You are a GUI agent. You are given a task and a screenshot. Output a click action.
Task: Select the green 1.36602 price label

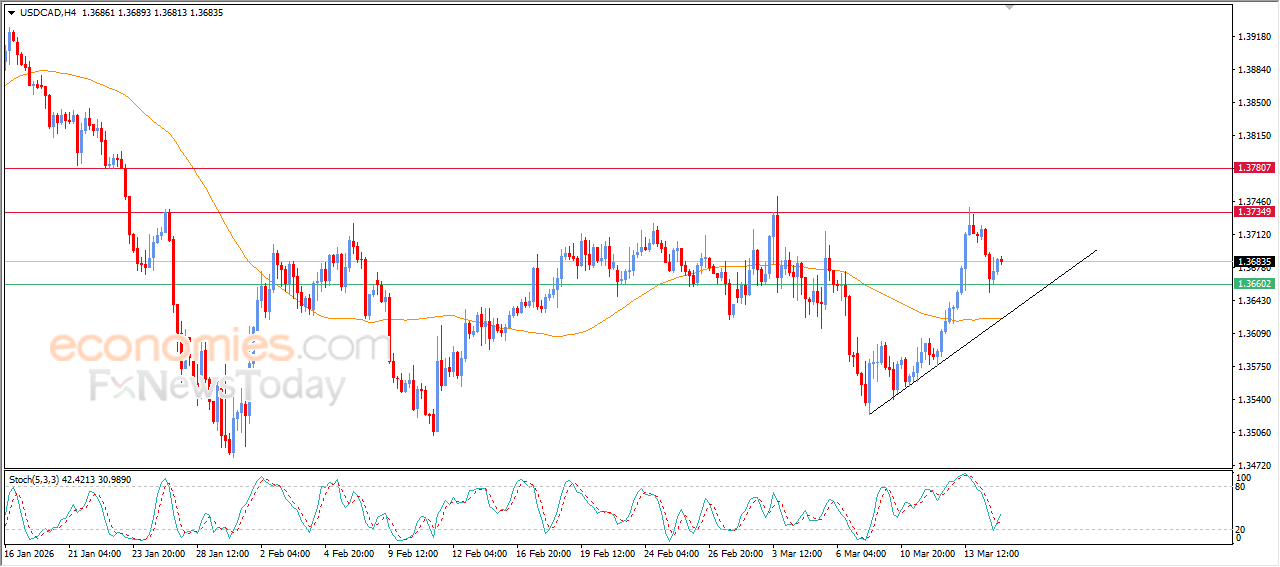click(x=1253, y=284)
